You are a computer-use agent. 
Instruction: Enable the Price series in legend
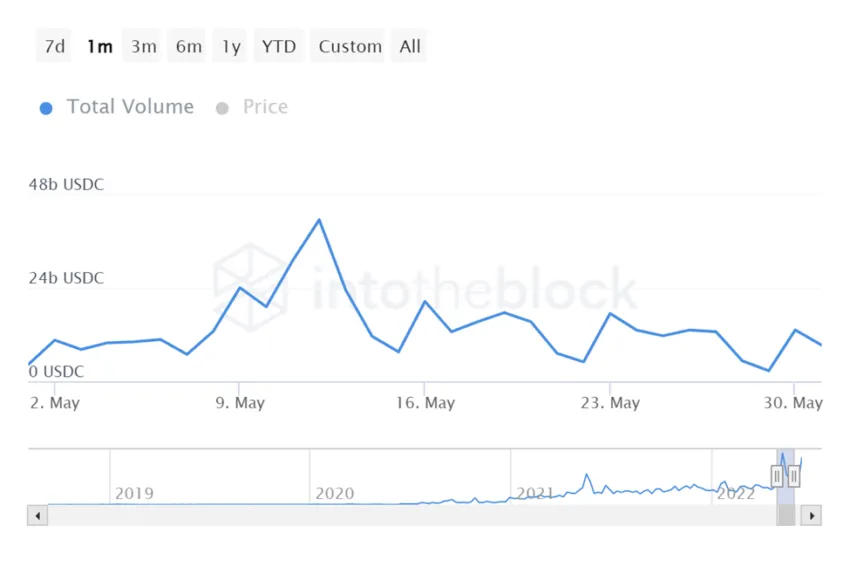[265, 107]
